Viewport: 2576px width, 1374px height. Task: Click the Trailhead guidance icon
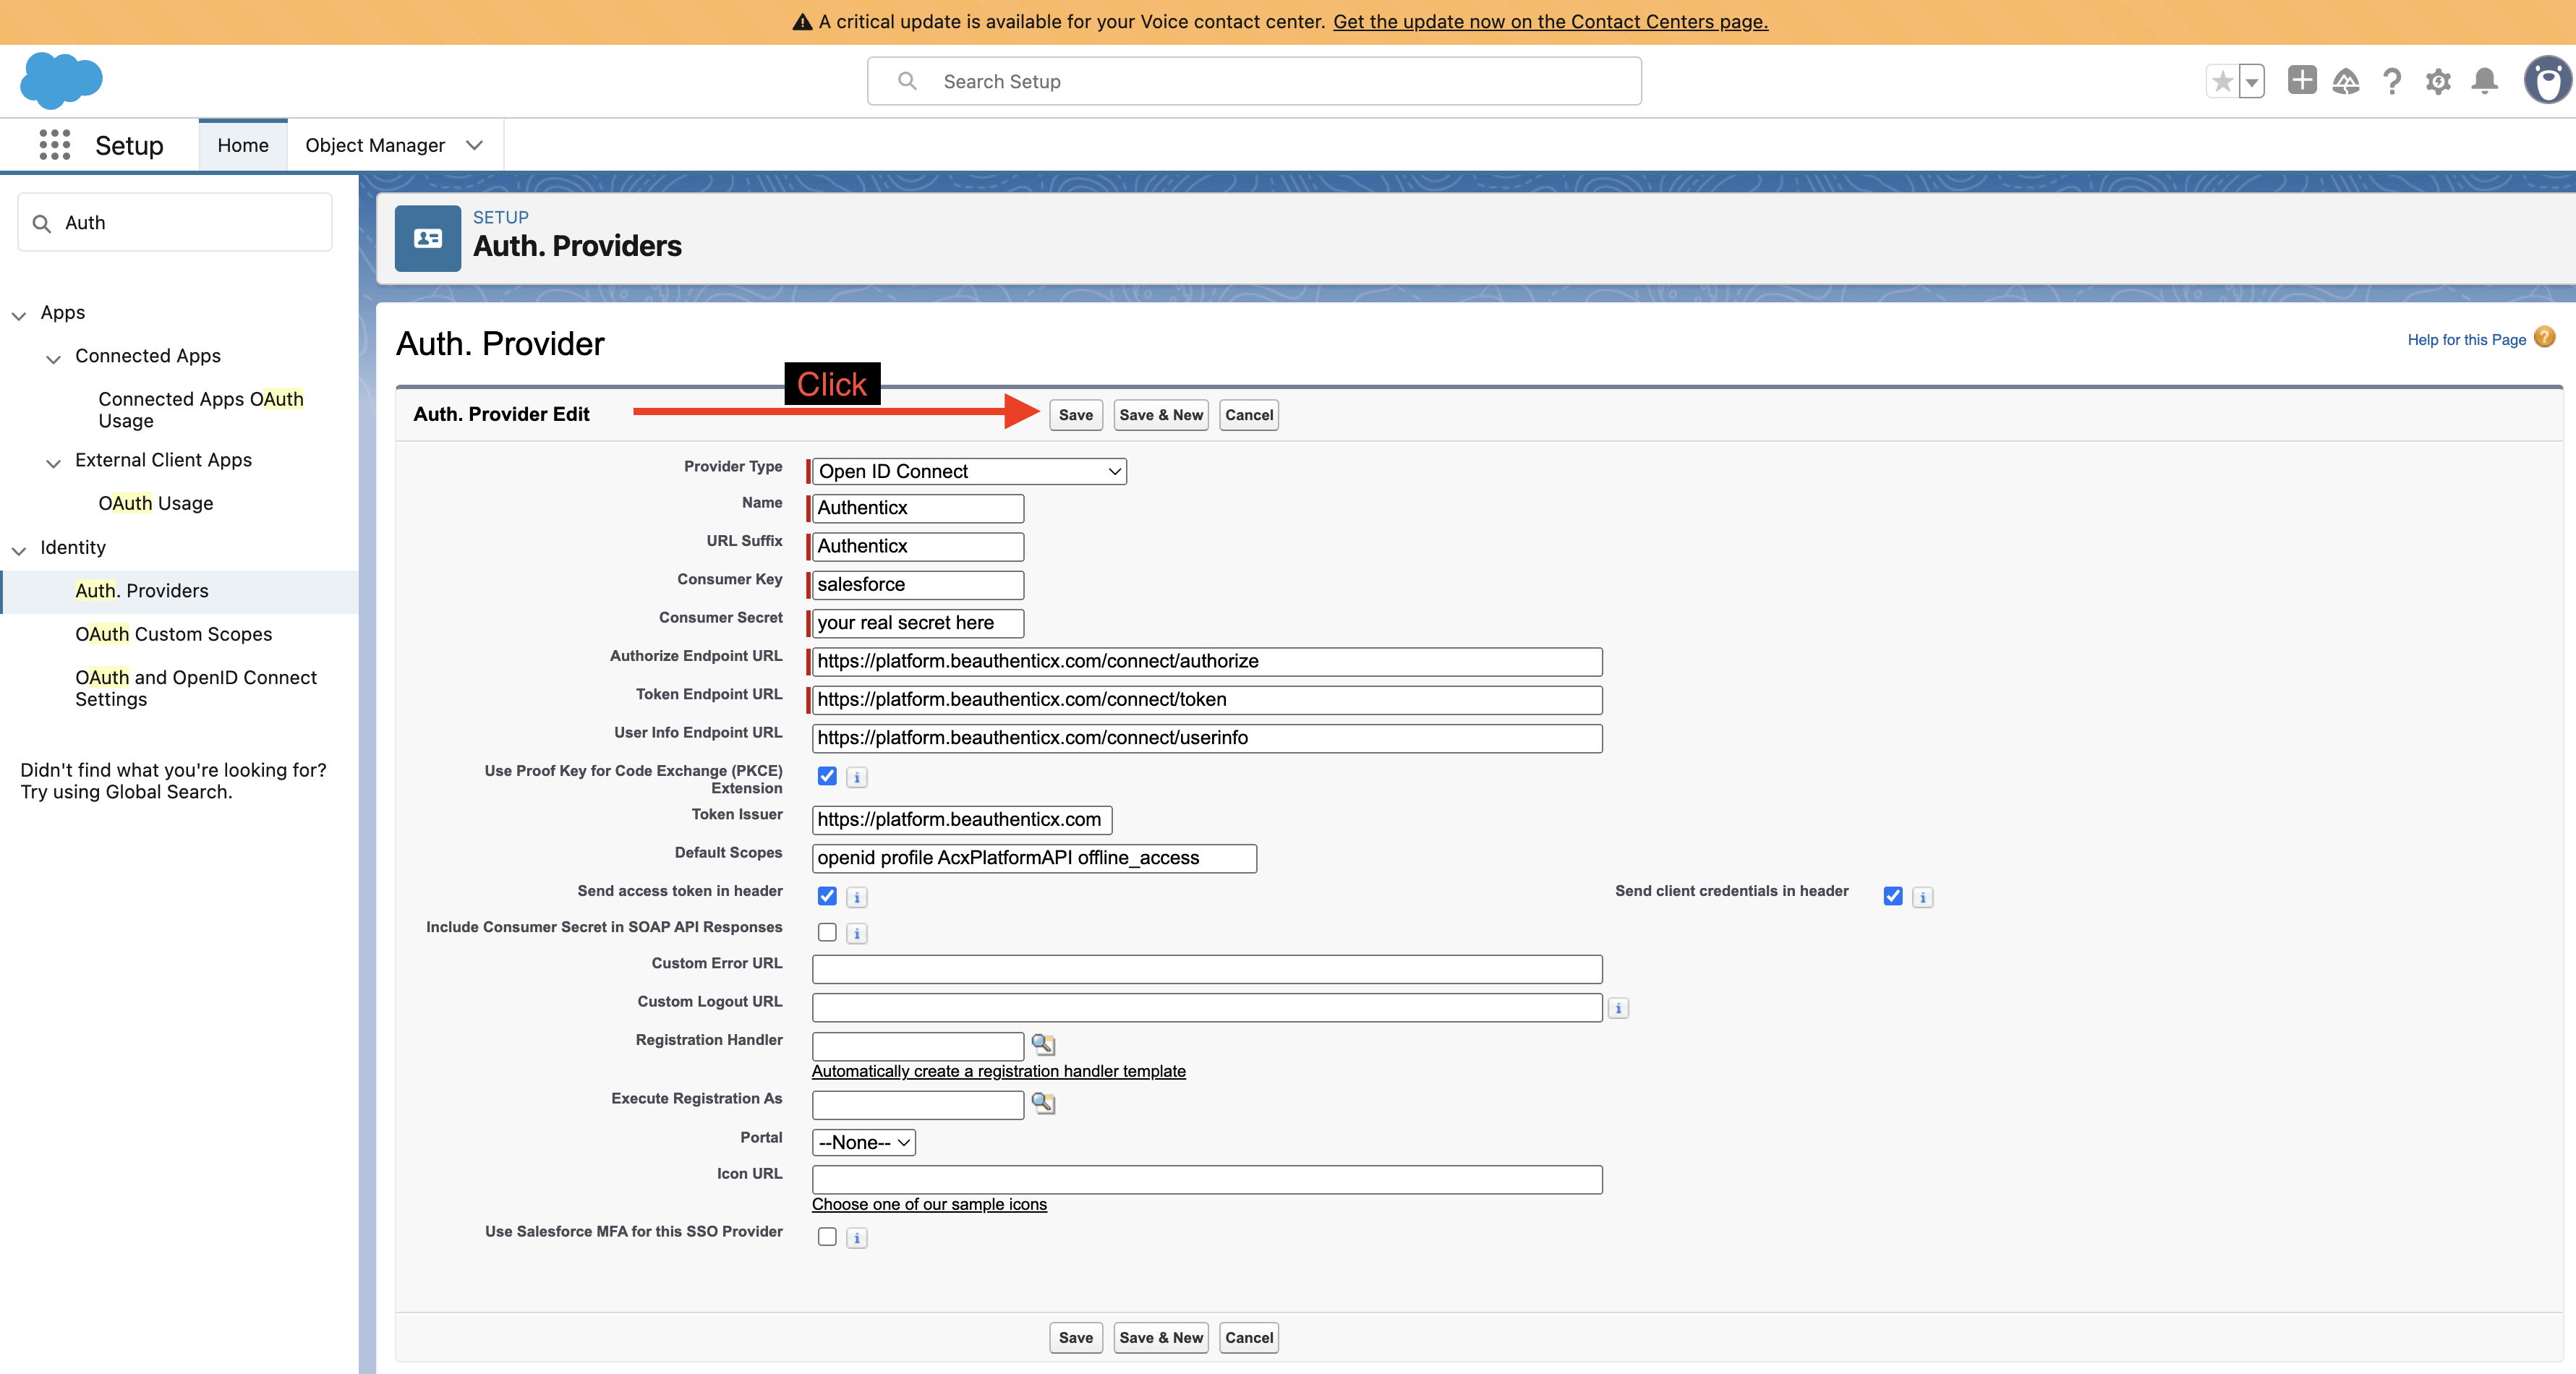(2346, 81)
